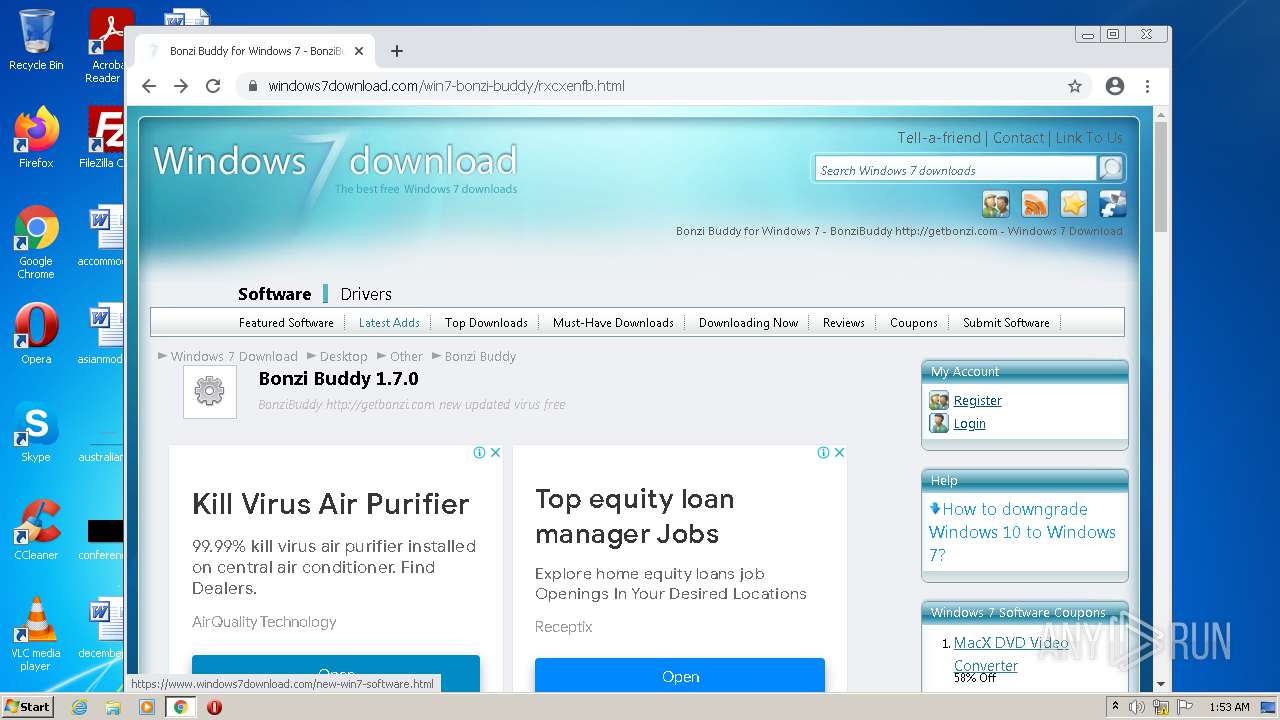Click the Login link
Image resolution: width=1280 pixels, height=720 pixels.
[969, 423]
